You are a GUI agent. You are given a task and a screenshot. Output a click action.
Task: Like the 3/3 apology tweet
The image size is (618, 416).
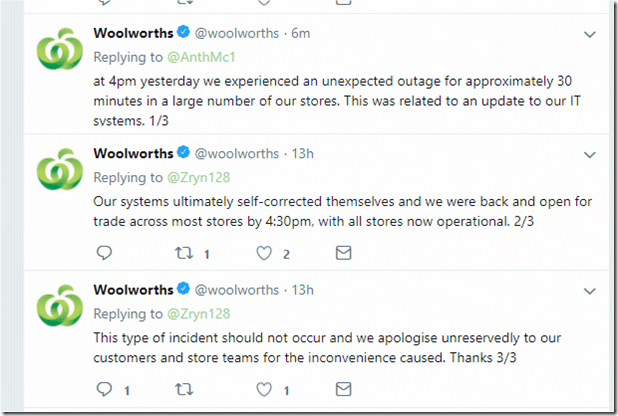263,389
